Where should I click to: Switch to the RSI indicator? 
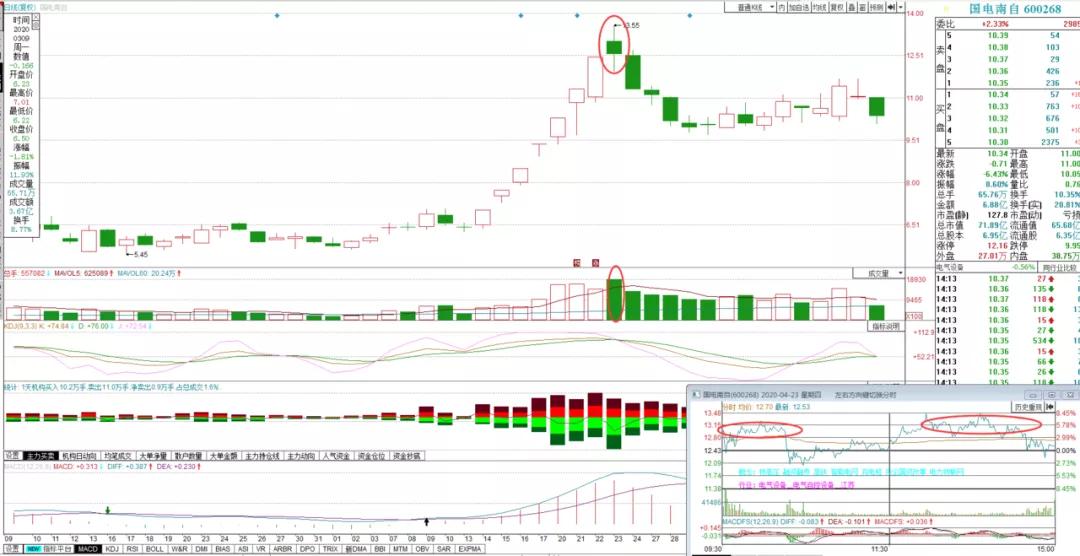134,548
